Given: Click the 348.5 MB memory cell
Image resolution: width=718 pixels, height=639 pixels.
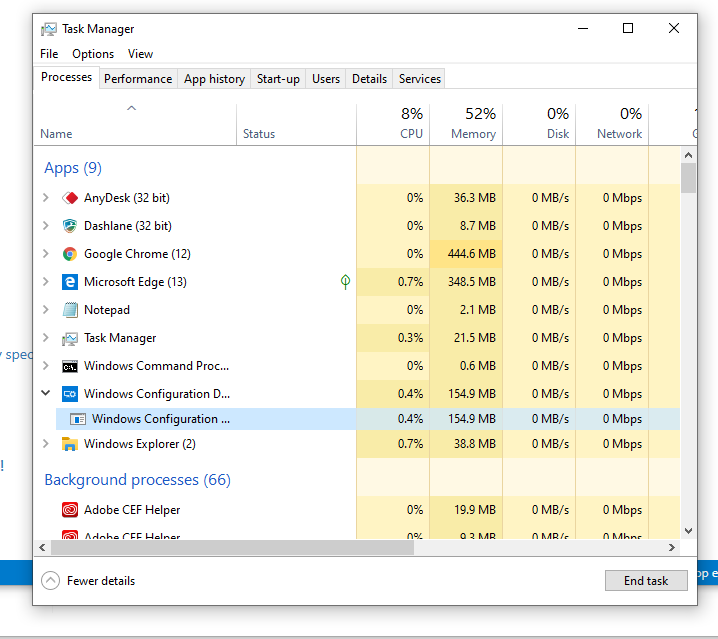Looking at the screenshot, I should [466, 282].
